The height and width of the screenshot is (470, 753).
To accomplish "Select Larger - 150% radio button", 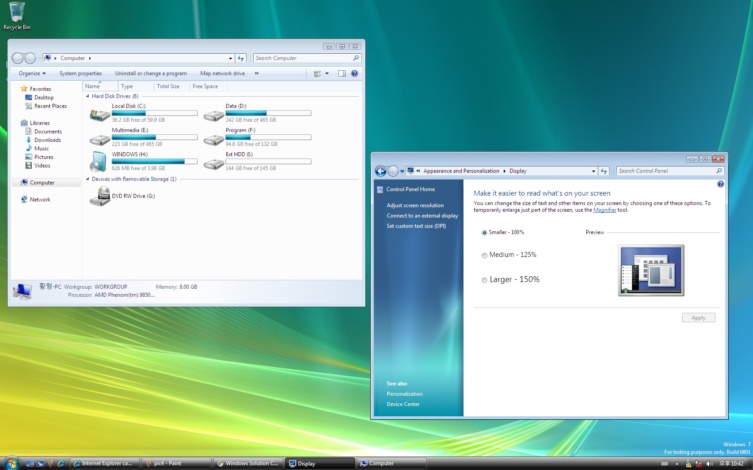I will click(484, 280).
